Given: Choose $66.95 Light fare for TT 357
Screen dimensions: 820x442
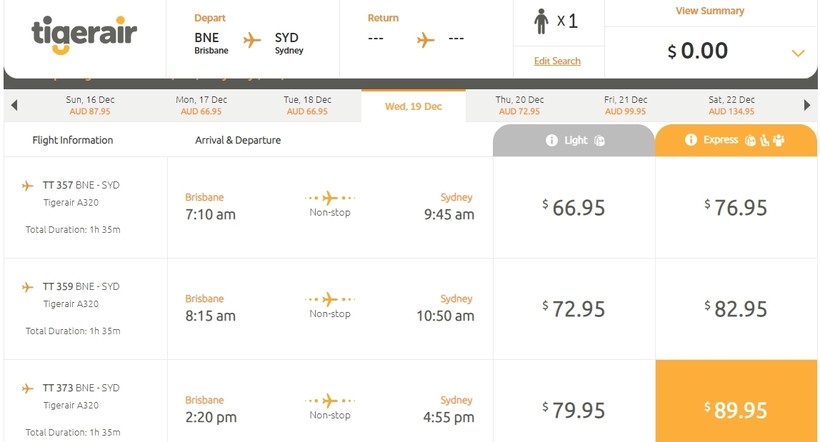Looking at the screenshot, I should click(x=574, y=208).
